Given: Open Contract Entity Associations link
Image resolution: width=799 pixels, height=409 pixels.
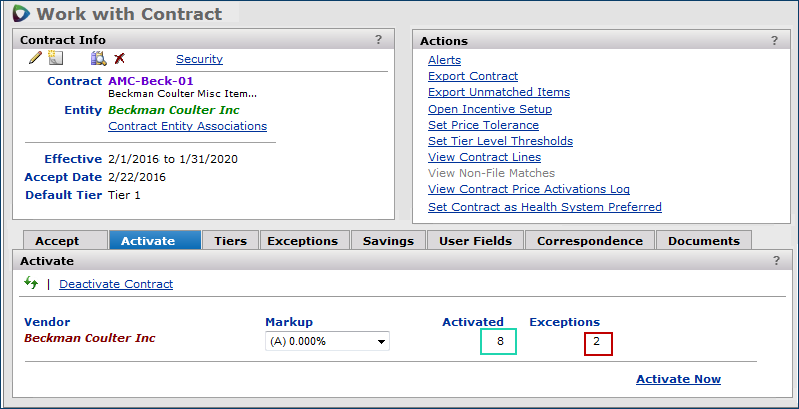Looking at the screenshot, I should pyautogui.click(x=187, y=126).
